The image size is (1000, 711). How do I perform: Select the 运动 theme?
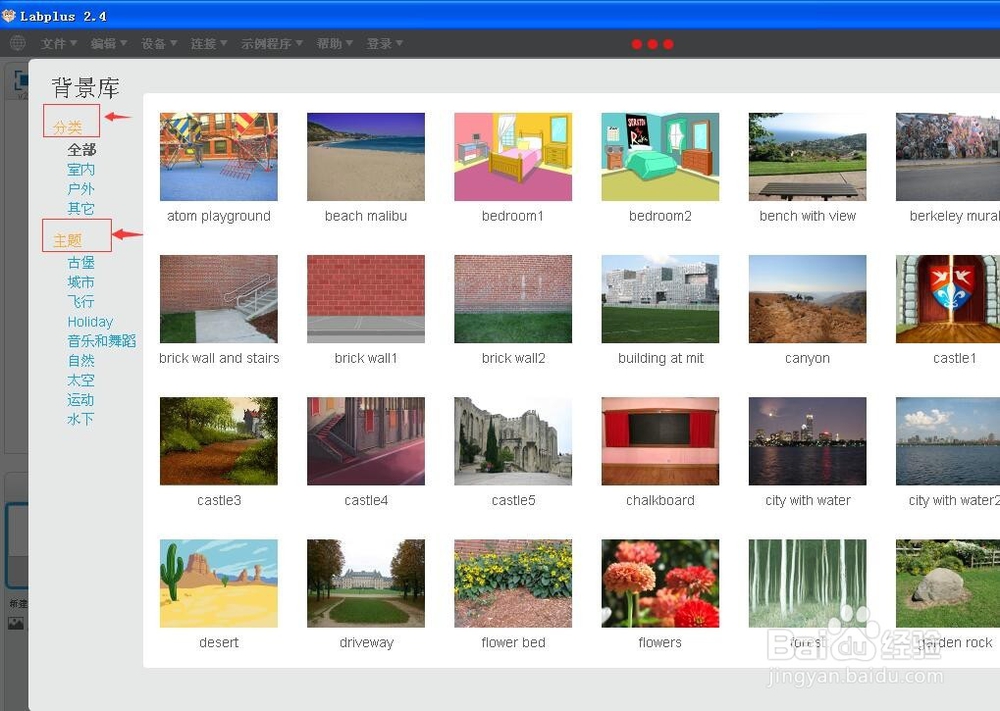pyautogui.click(x=81, y=400)
